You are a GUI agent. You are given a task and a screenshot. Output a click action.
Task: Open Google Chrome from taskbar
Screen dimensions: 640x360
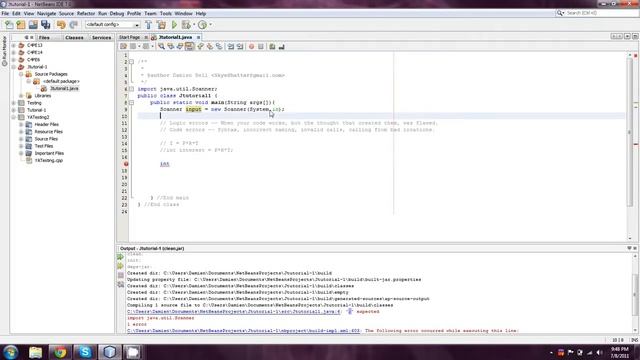click(60, 352)
